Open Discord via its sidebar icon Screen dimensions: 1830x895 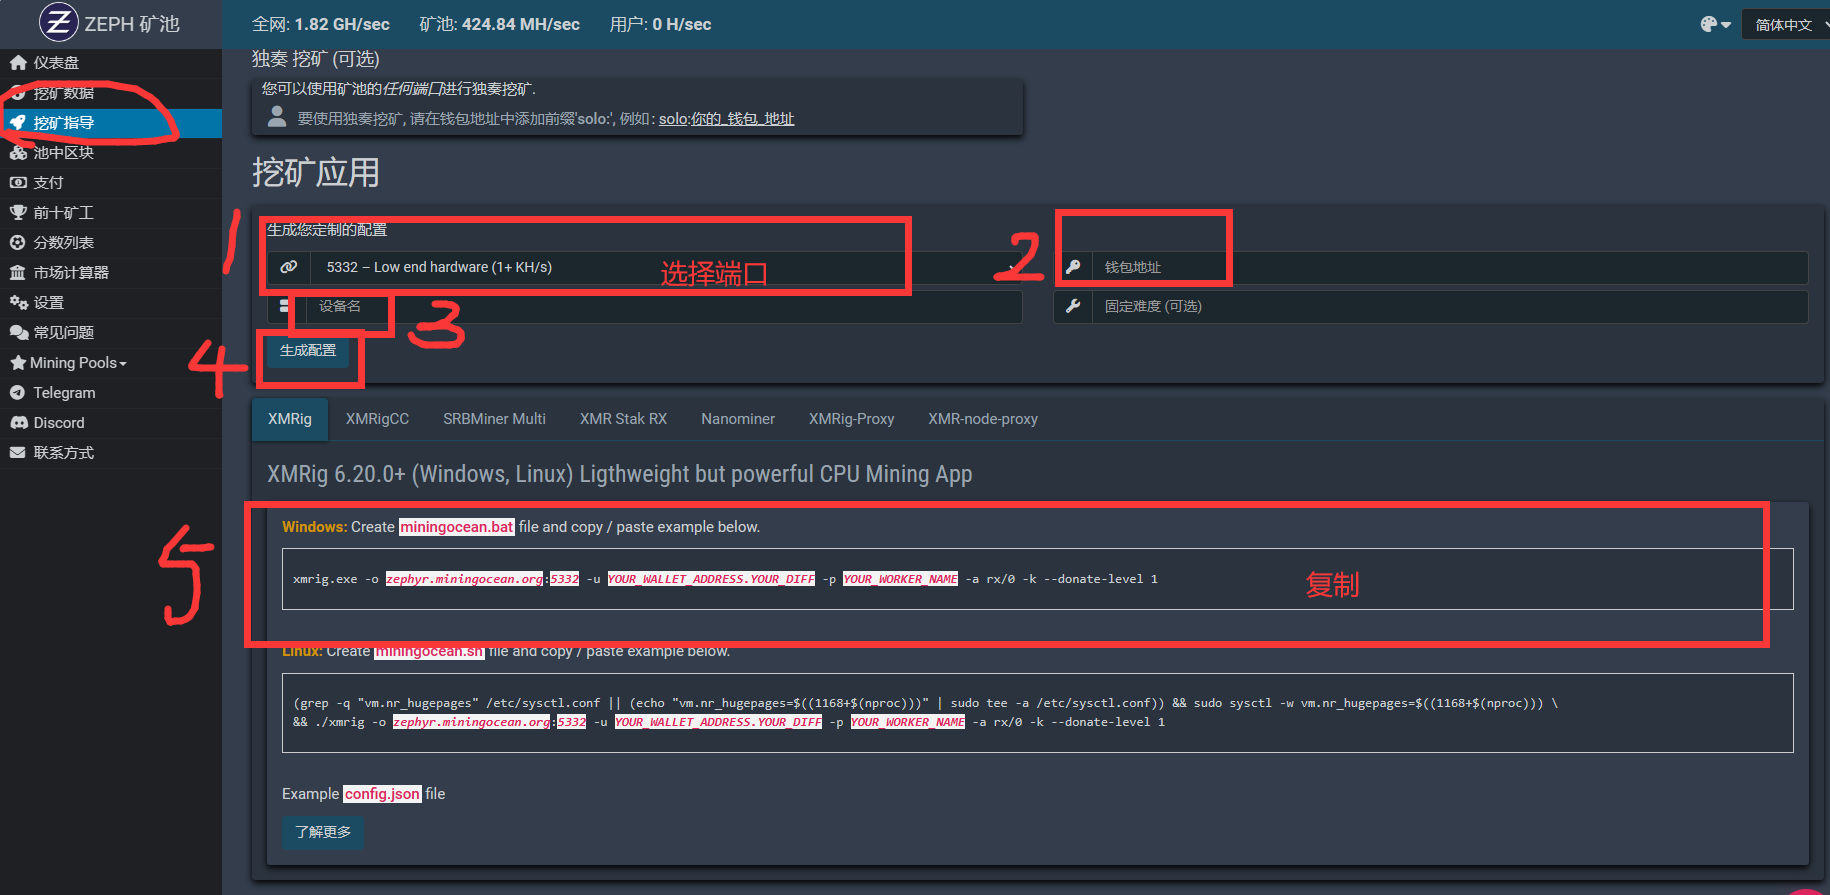(18, 423)
